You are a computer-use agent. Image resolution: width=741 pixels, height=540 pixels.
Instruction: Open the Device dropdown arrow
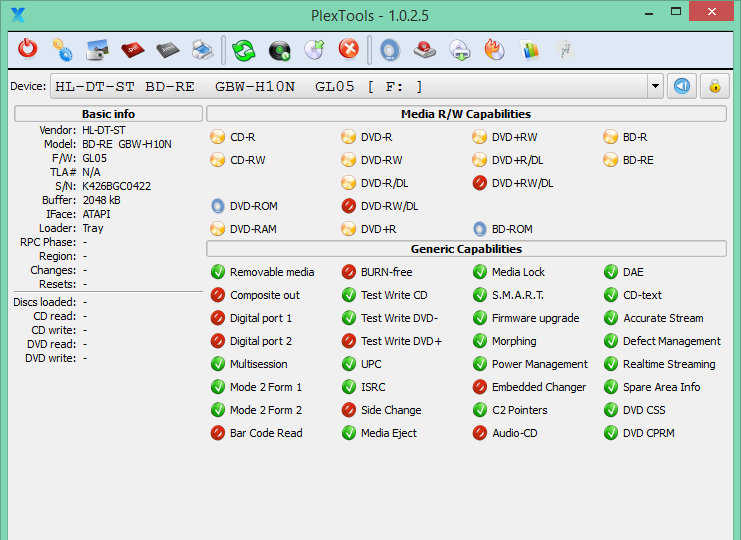click(x=655, y=86)
